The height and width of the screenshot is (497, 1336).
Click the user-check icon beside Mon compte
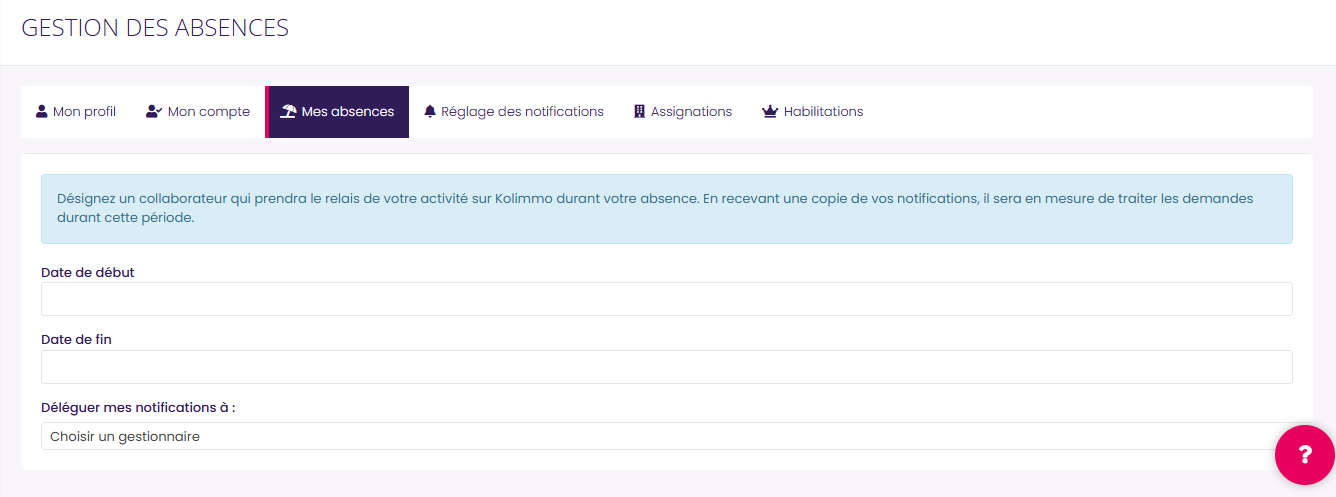pyautogui.click(x=154, y=112)
